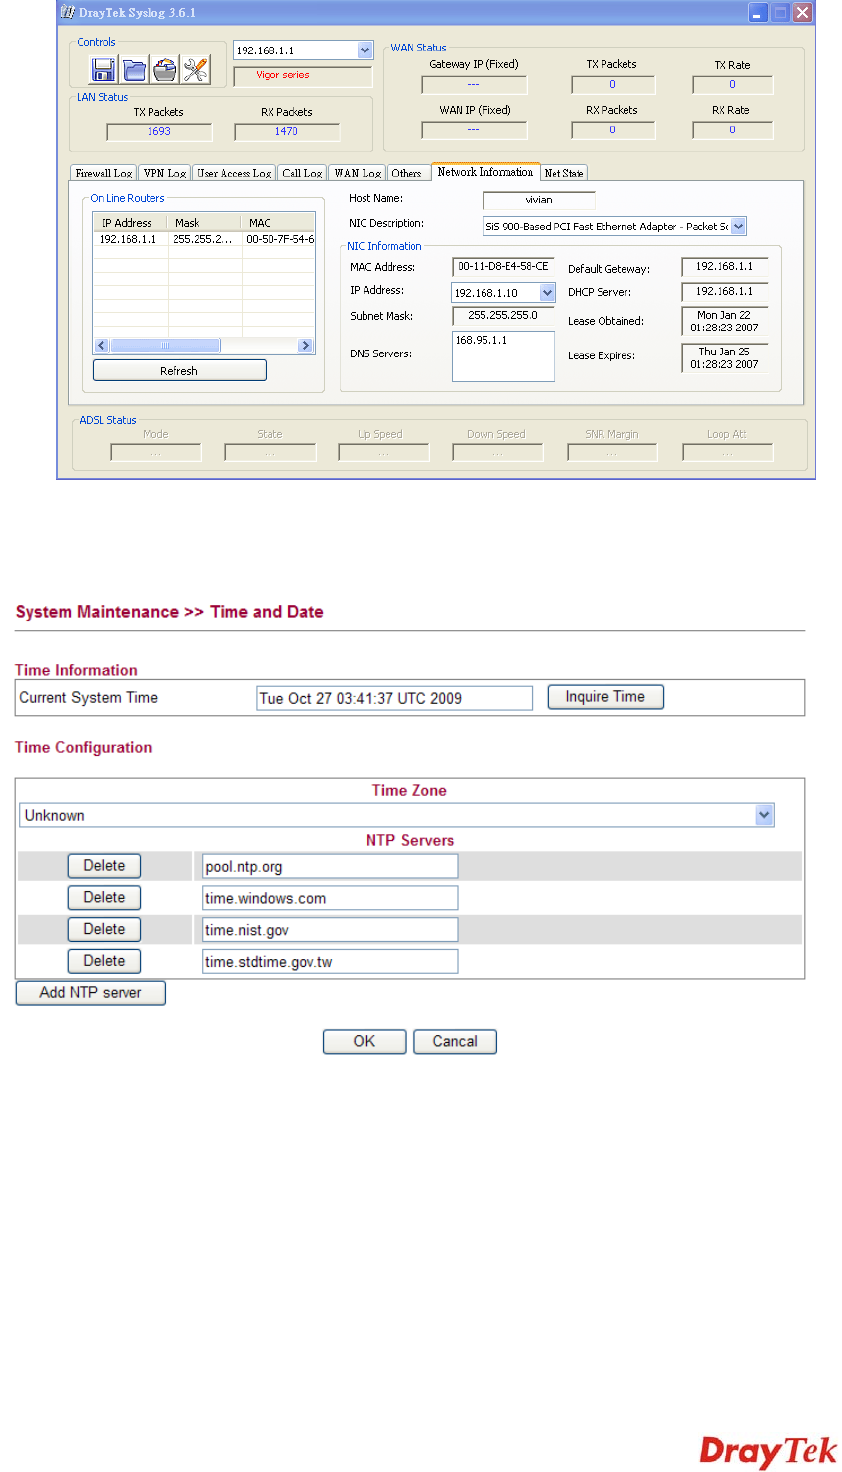
Task: Expand the IP Address 192.168.1.10 combo box
Action: (x=547, y=293)
